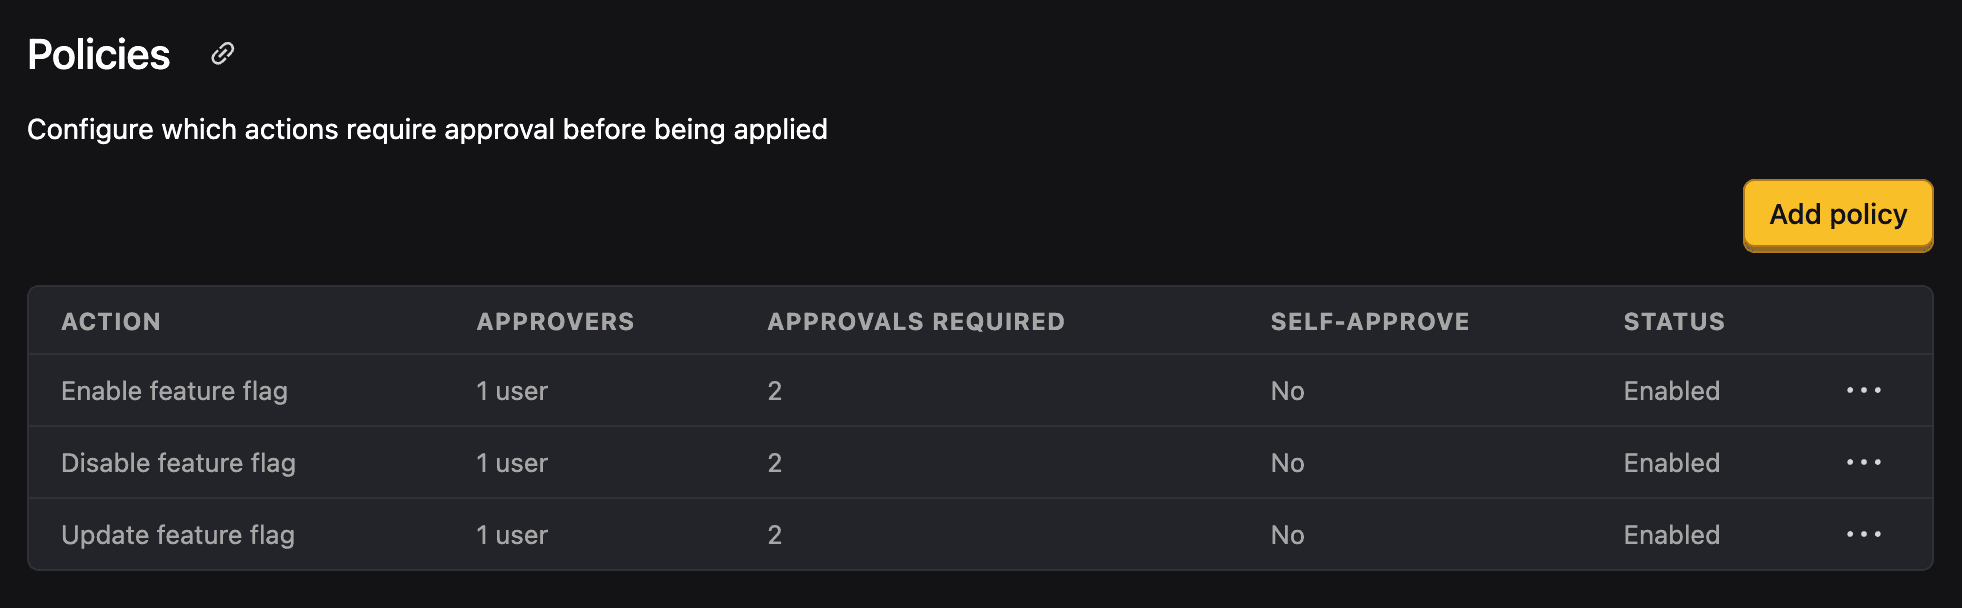Click Enabled status for Update feature flag
The height and width of the screenshot is (608, 1962).
point(1671,535)
